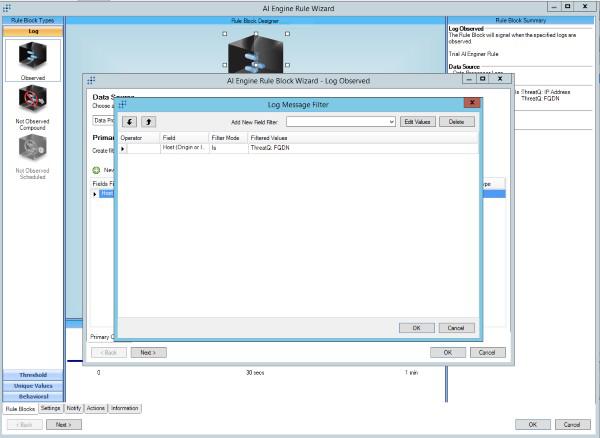Expand the Unique Values block category

point(33,386)
